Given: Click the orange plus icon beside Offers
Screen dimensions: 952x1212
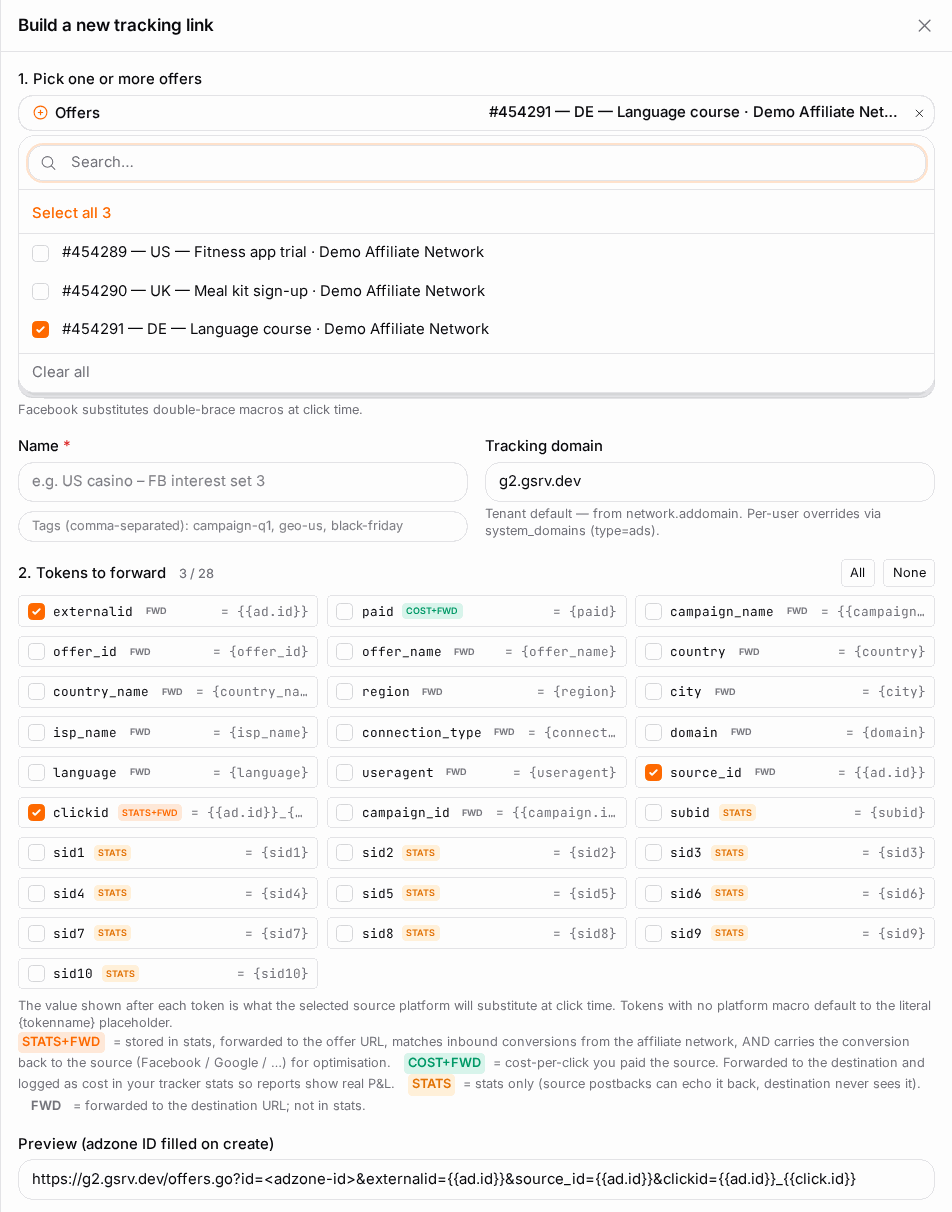Looking at the screenshot, I should point(40,113).
